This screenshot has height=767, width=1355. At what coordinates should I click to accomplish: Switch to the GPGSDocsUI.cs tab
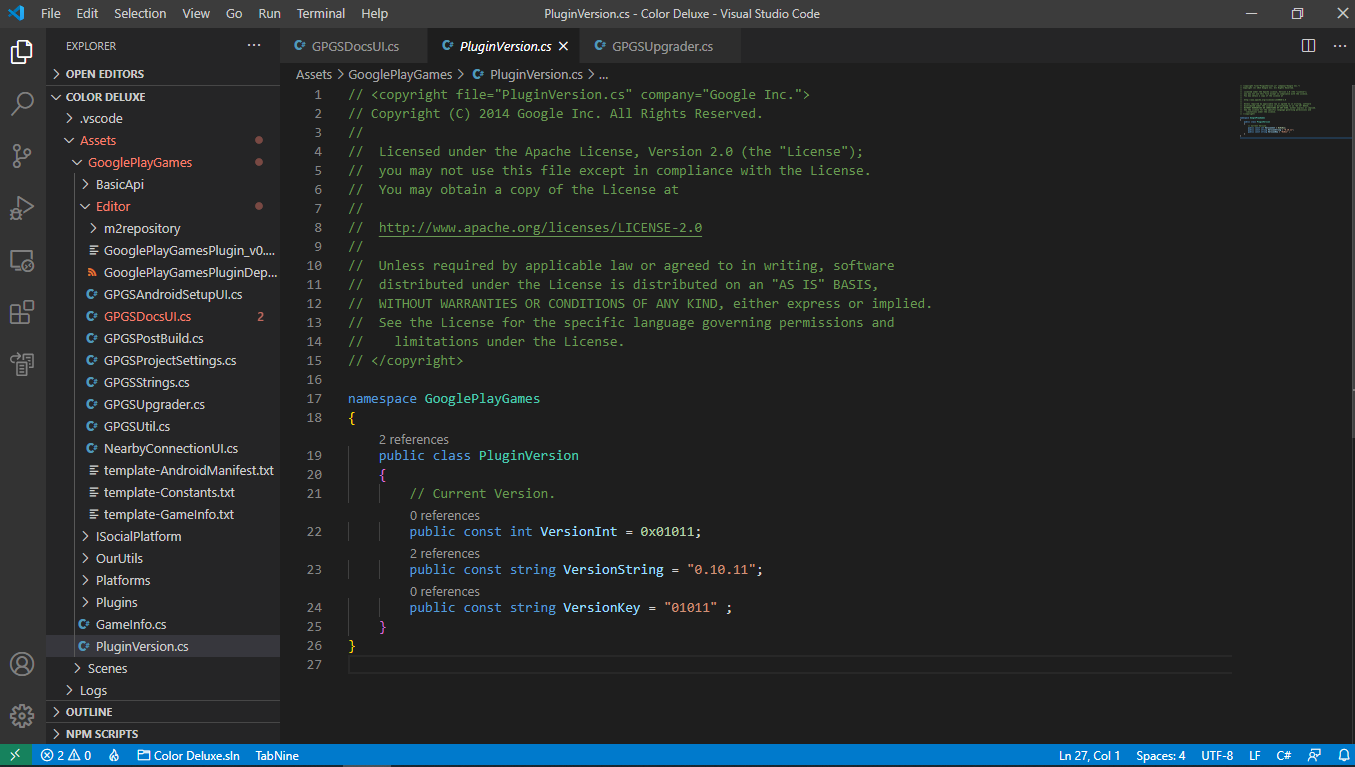click(354, 46)
